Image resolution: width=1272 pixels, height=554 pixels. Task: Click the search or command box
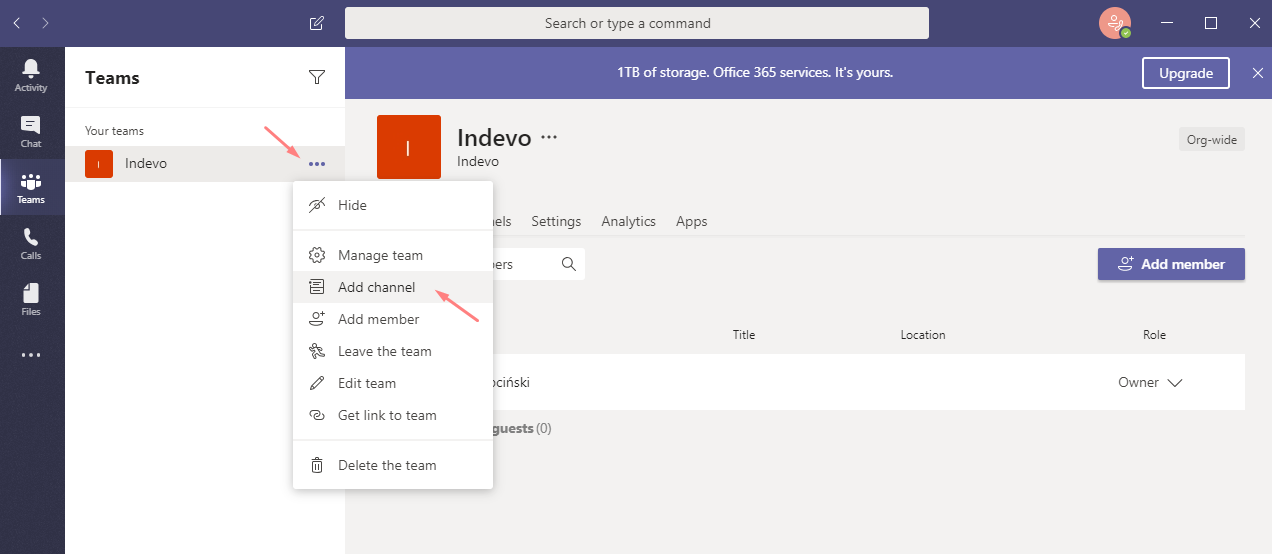coord(636,23)
